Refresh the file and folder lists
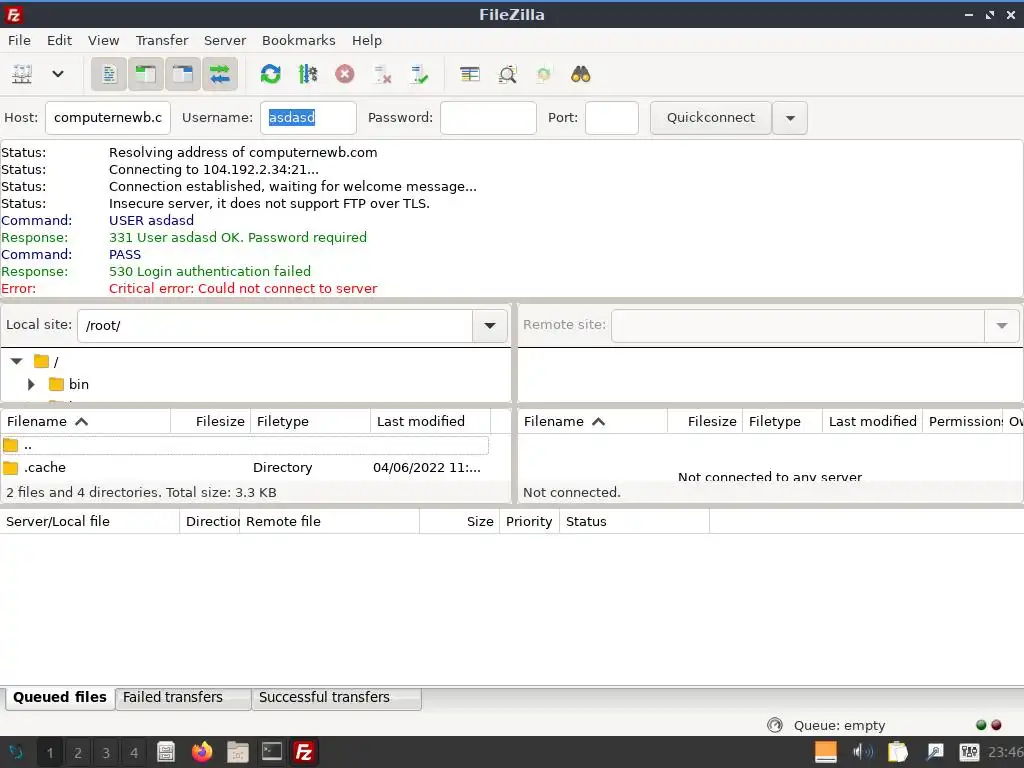 (x=270, y=74)
